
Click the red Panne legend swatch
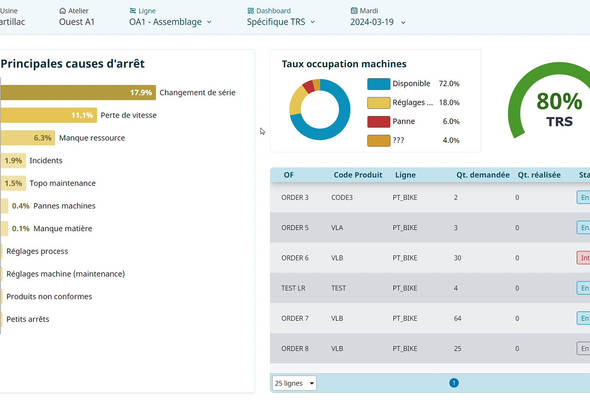click(379, 122)
